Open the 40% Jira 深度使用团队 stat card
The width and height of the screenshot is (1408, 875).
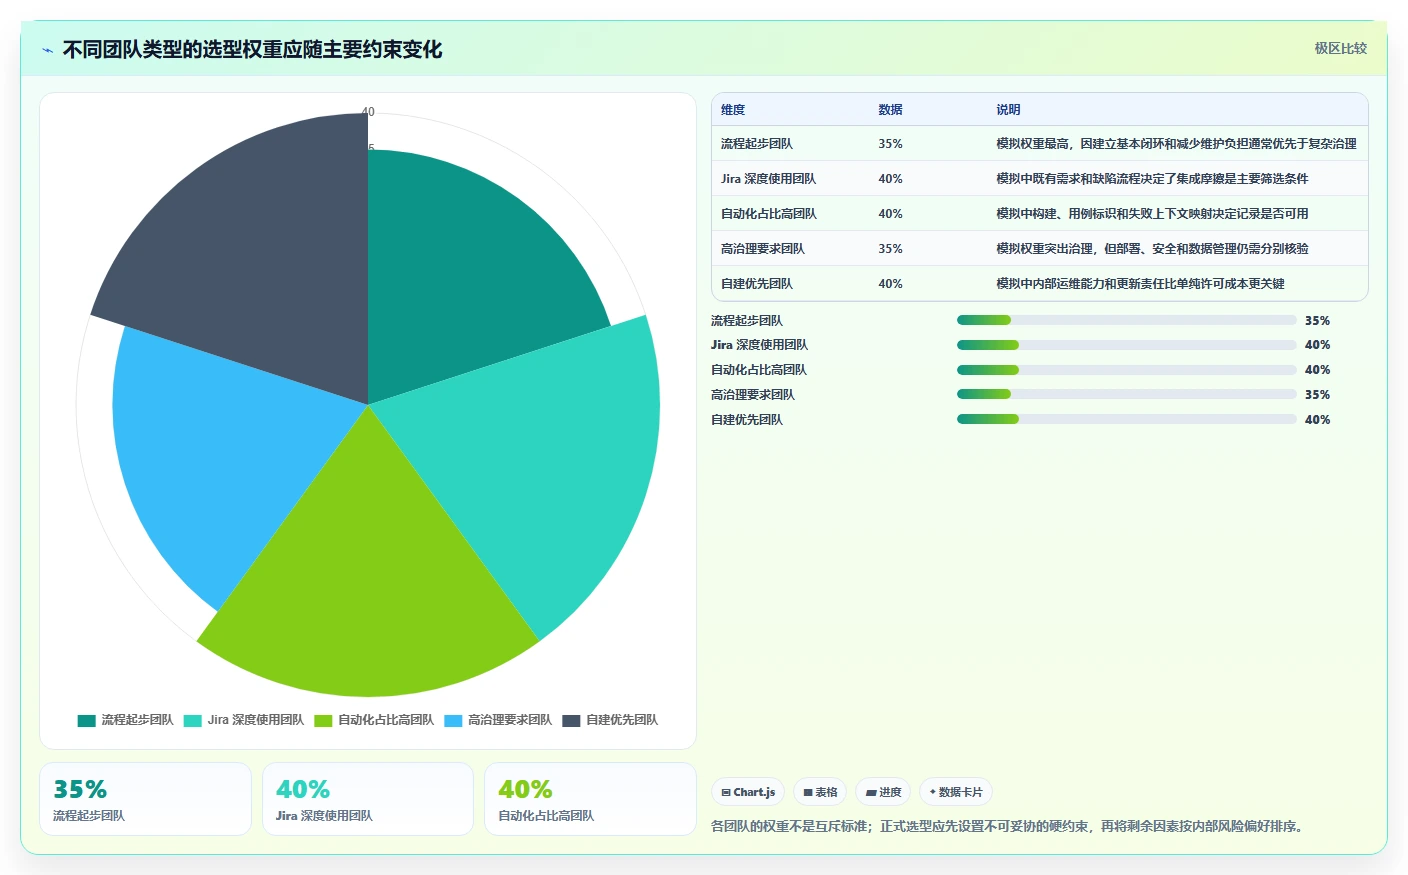click(x=368, y=799)
